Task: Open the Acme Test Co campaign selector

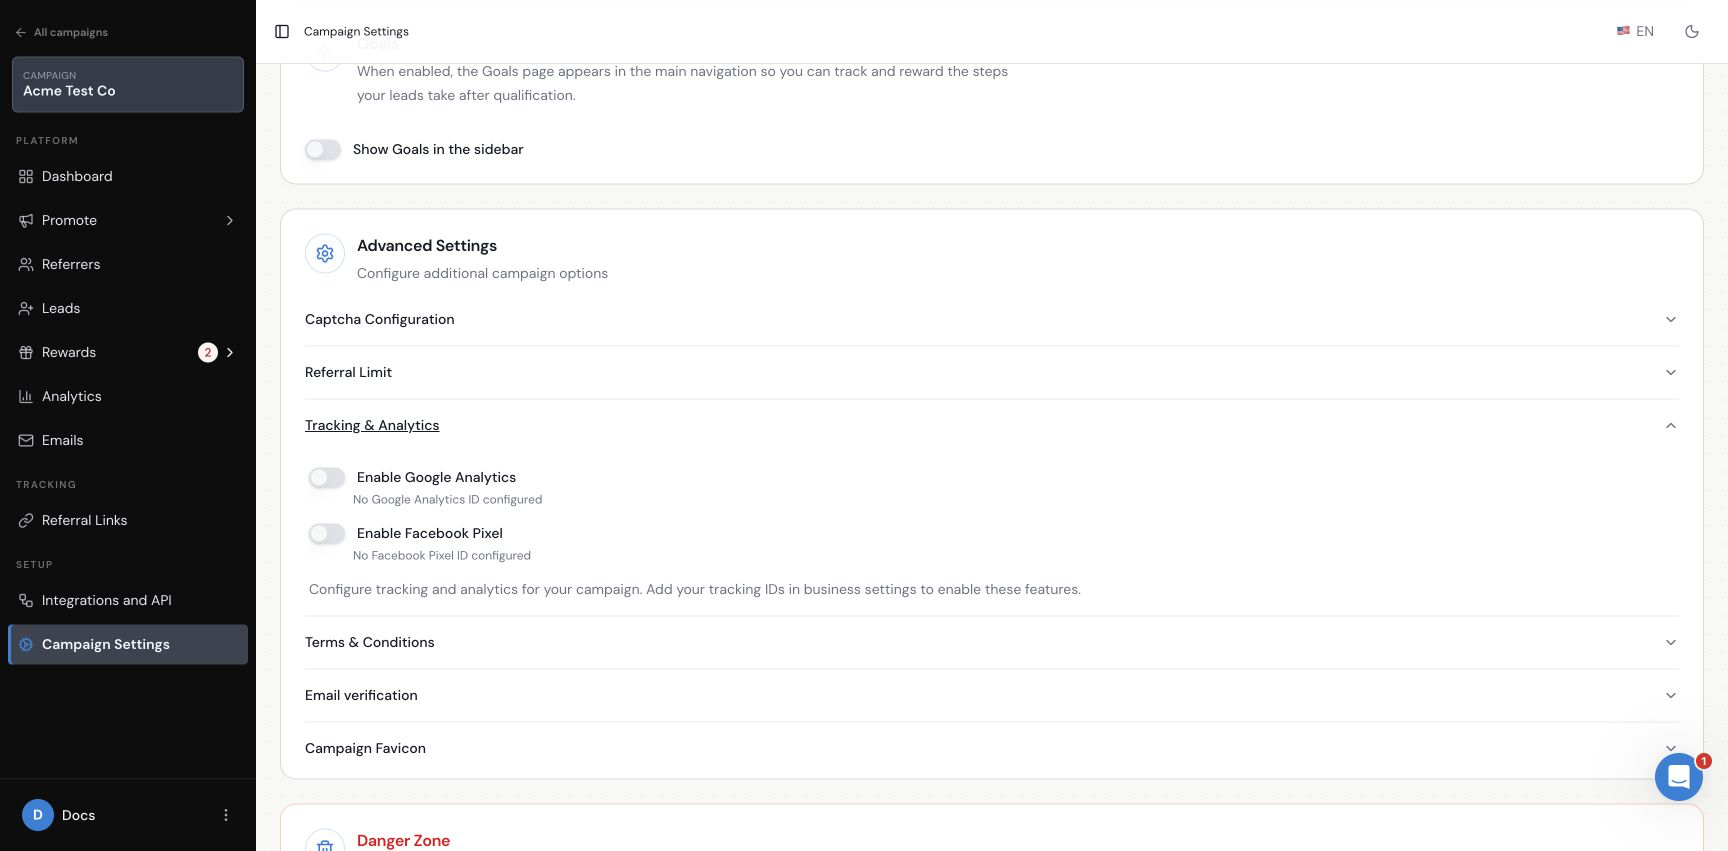Action: (x=128, y=84)
